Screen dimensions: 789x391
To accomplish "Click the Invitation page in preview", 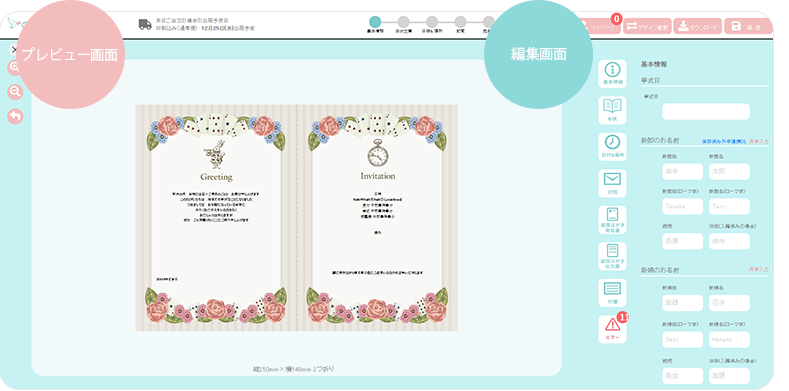I will coord(377,217).
